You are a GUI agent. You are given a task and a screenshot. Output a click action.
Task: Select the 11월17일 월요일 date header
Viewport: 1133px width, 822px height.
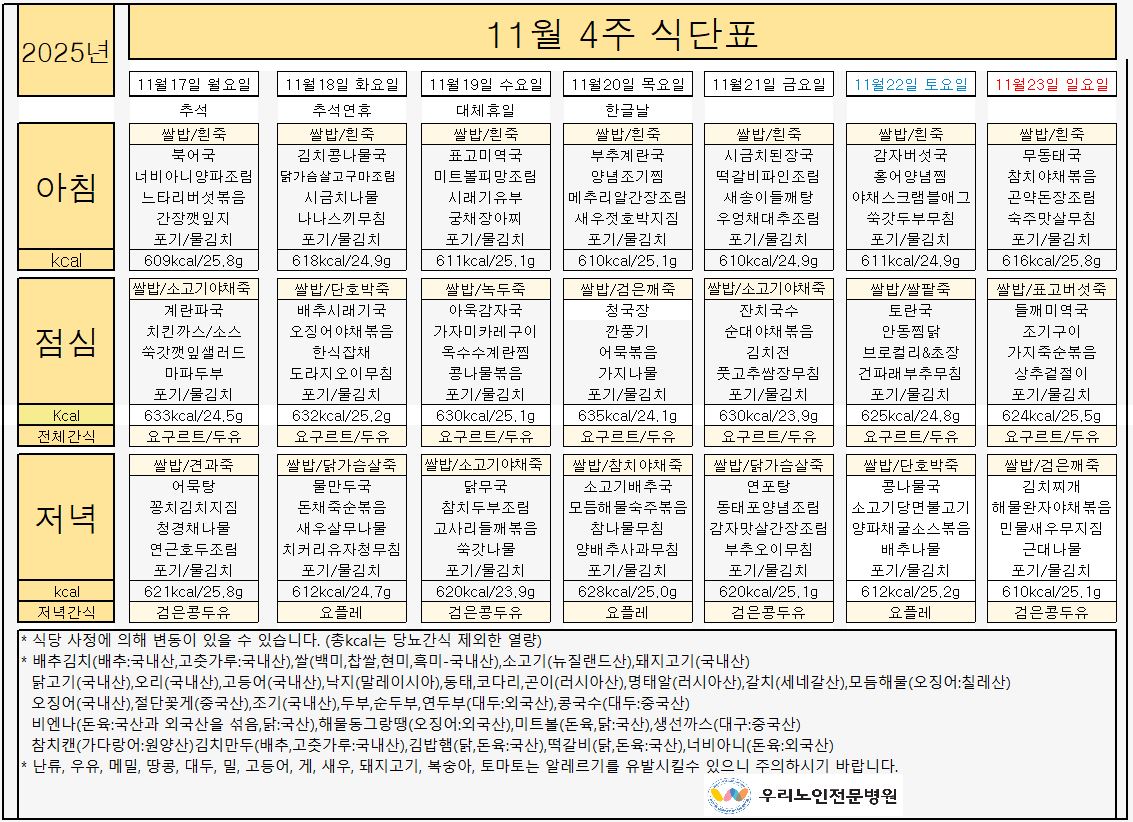tap(194, 84)
